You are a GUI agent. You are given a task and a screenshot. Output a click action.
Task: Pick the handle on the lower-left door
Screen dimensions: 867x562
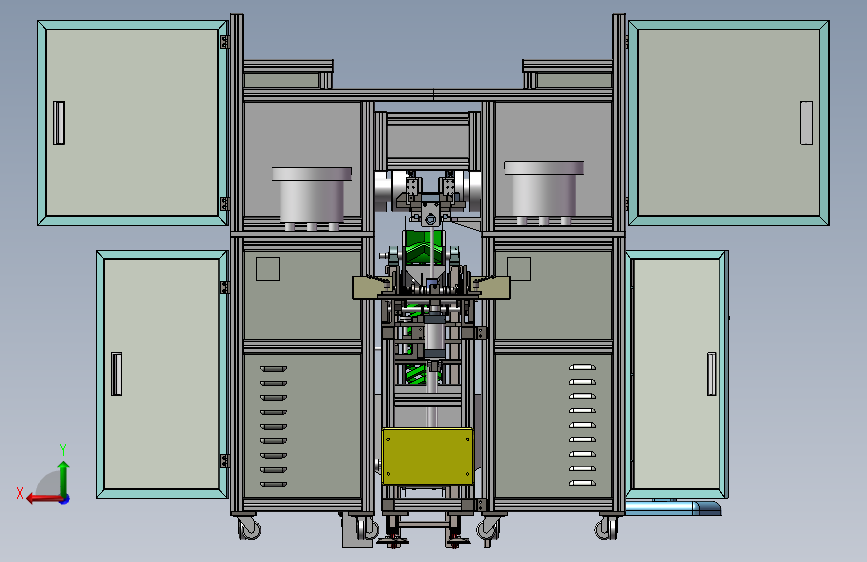pyautogui.click(x=116, y=374)
